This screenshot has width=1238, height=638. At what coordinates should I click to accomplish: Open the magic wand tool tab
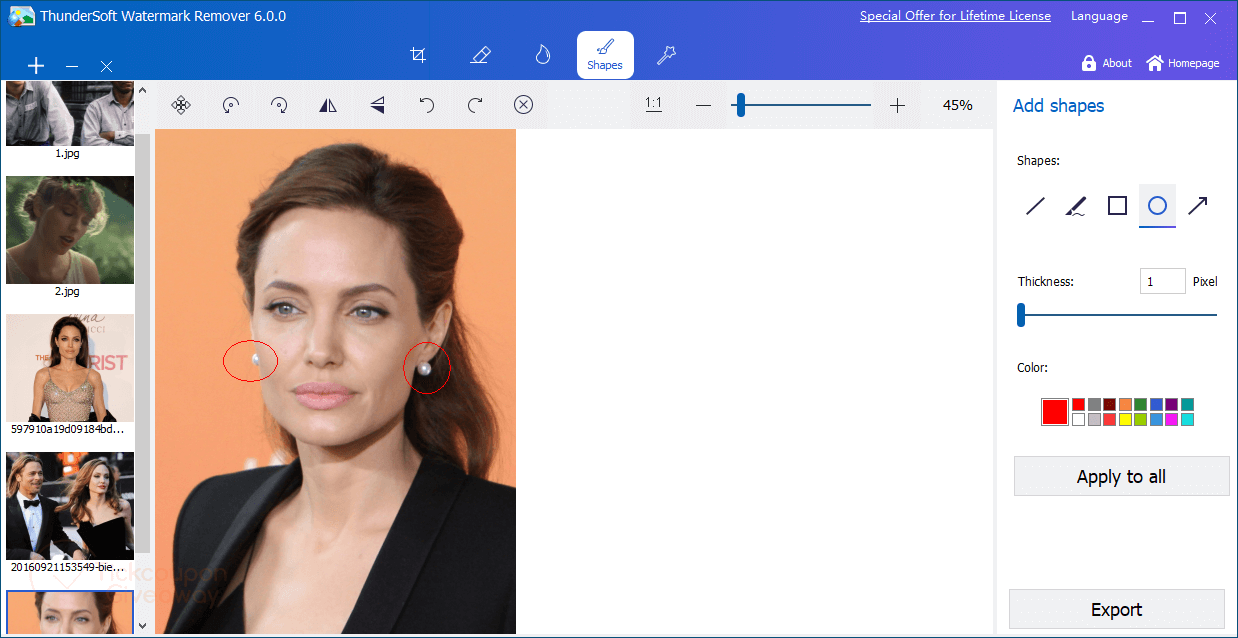point(666,55)
